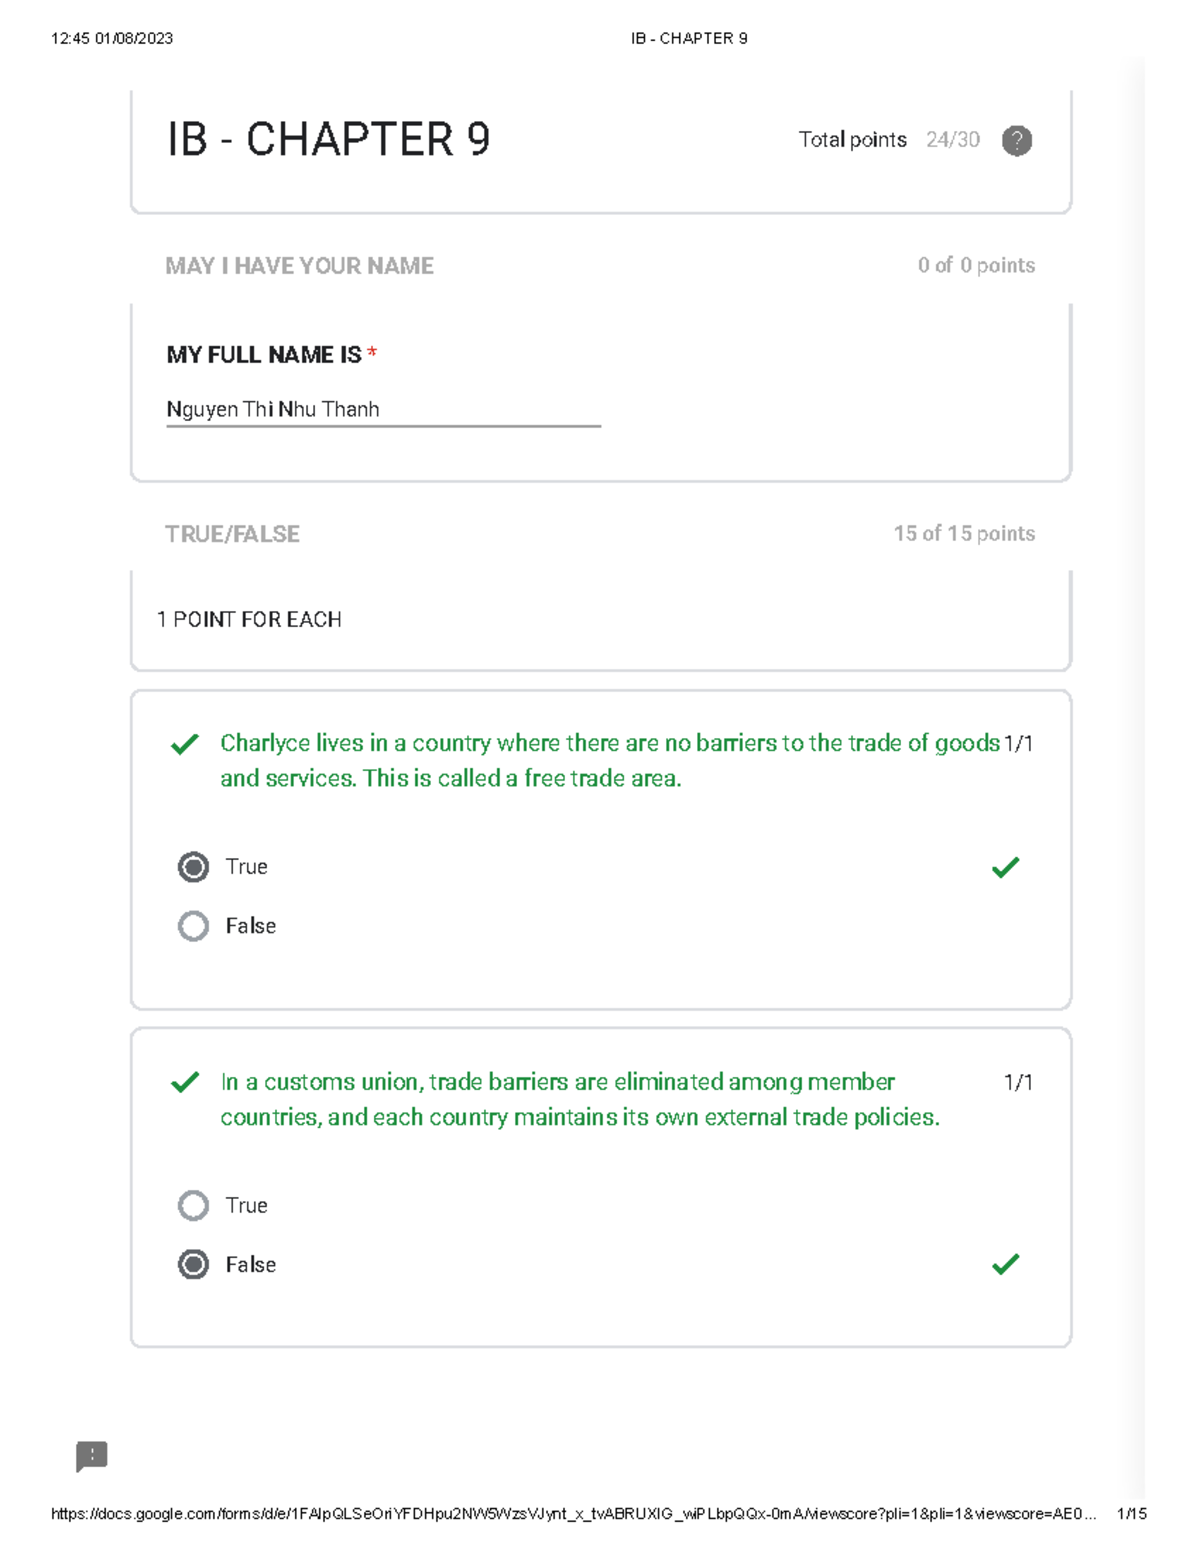This screenshot has height=1553, width=1200.
Task: Click the MAY I HAVE YOUR NAME header
Action: pos(299,266)
